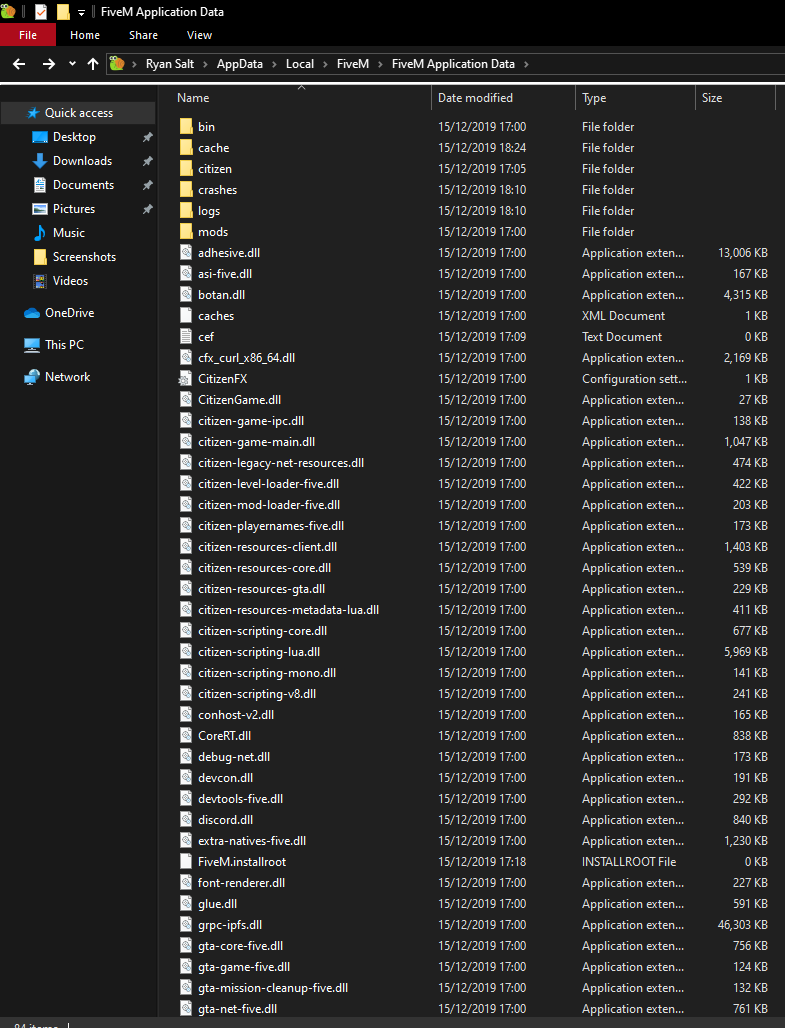
Task: Select the file named cfx_curl_x86_64.dll
Action: click(x=247, y=357)
